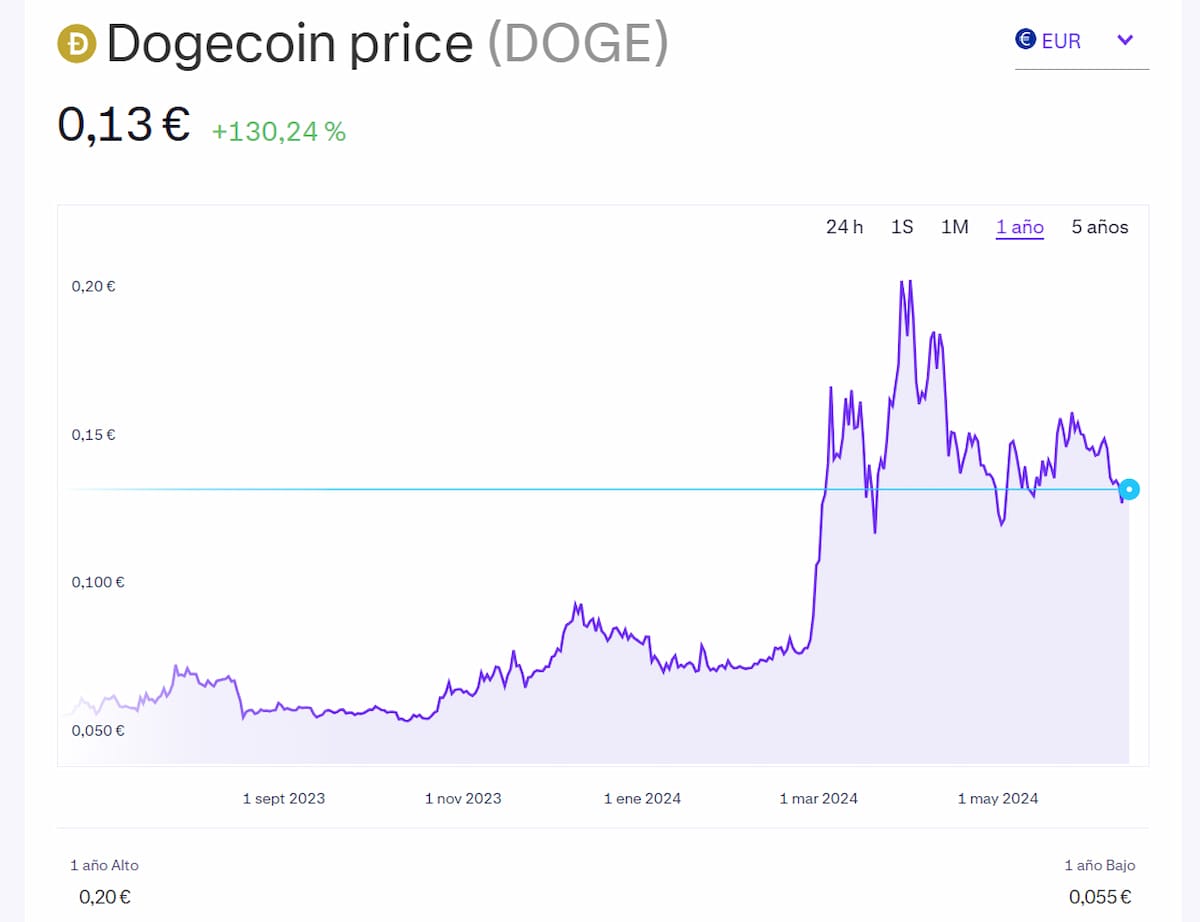Screen dimensions: 1200x922
Task: Click the 1 año Alto label
Action: (105, 865)
